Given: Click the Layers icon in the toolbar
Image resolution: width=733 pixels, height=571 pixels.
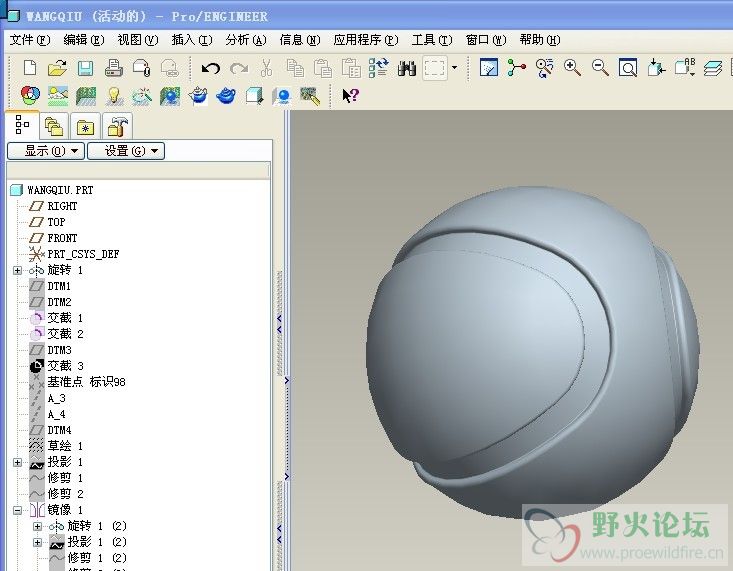Looking at the screenshot, I should (712, 68).
